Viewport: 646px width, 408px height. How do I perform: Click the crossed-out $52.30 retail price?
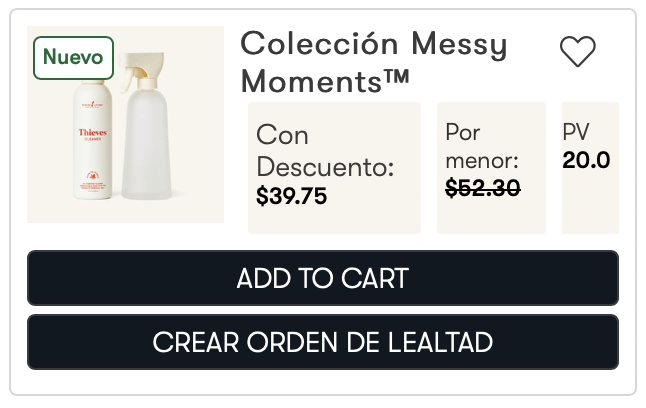[482, 187]
